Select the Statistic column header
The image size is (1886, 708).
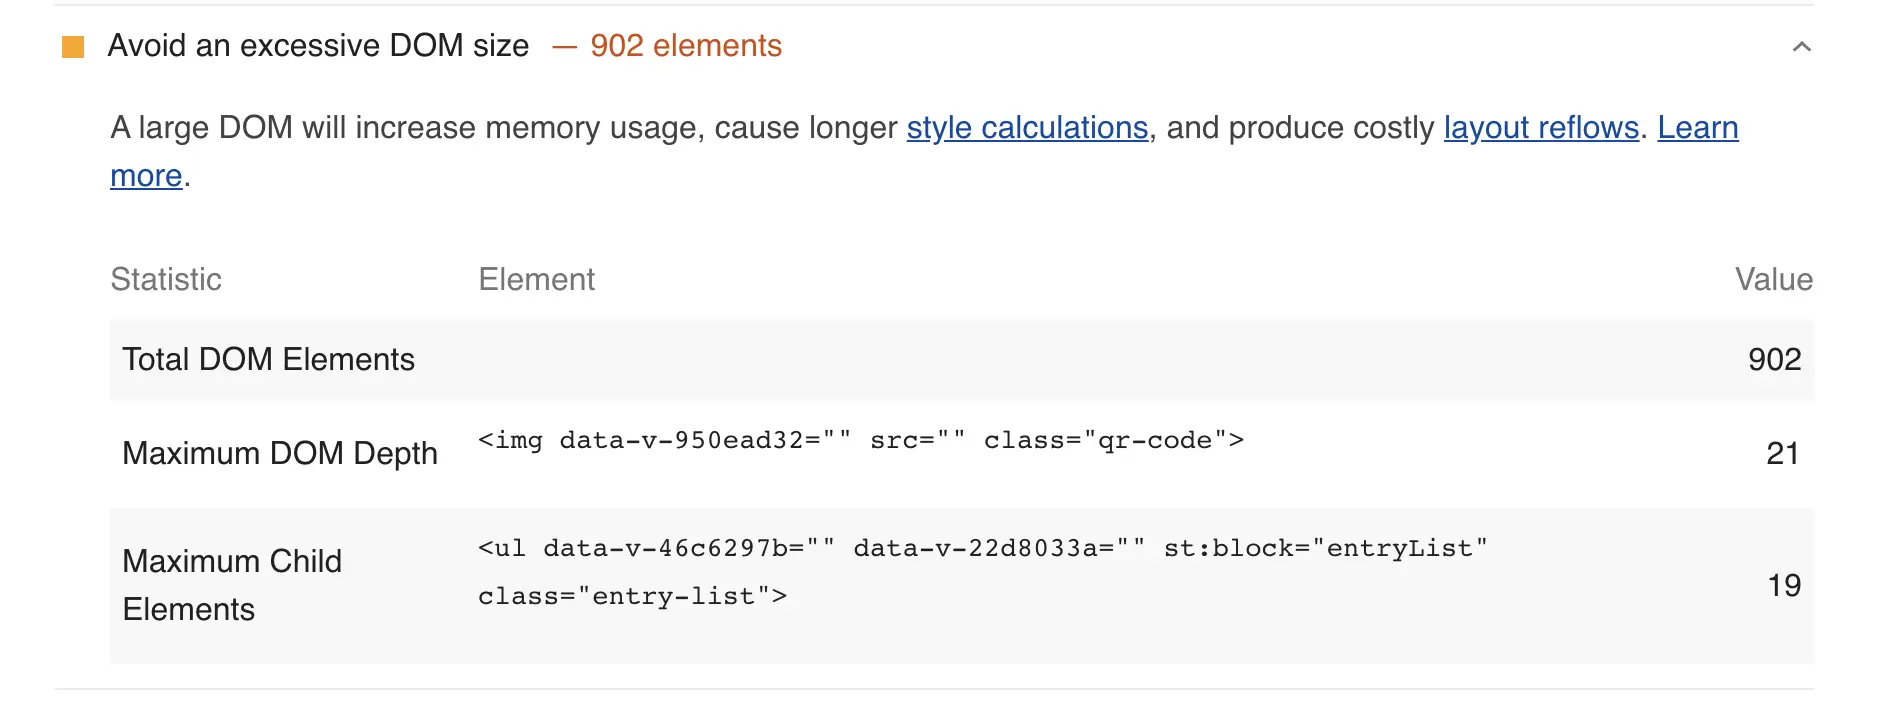tap(166, 279)
